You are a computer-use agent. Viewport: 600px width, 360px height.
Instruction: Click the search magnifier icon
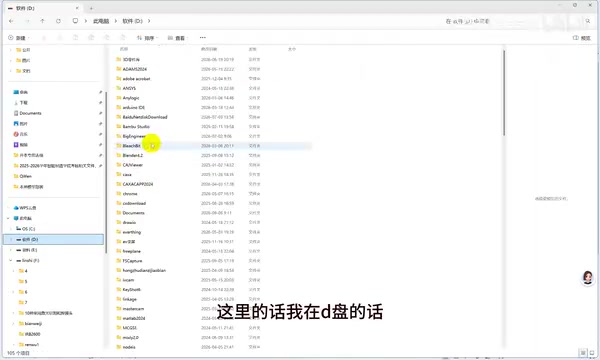[x=588, y=21]
